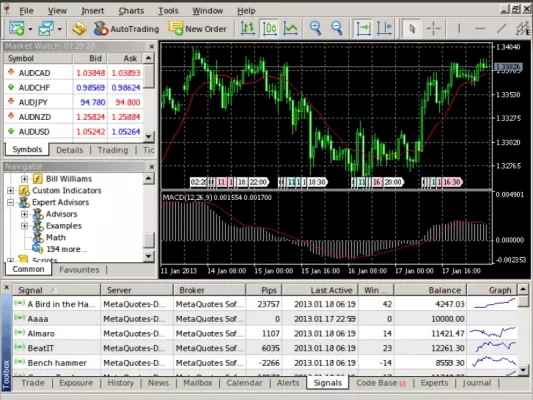
Task: Sort by the Signal column header
Action: [x=56, y=290]
